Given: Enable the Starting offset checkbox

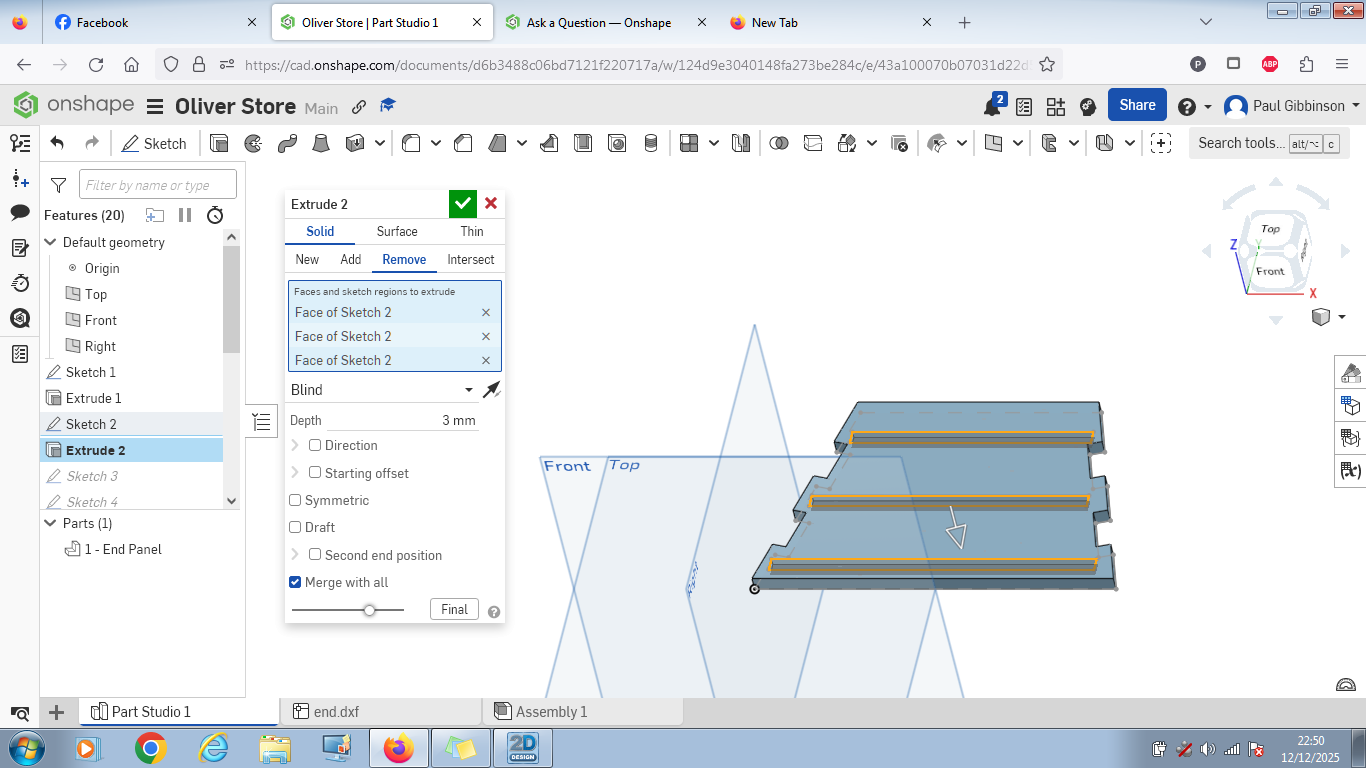Looking at the screenshot, I should click(x=315, y=472).
